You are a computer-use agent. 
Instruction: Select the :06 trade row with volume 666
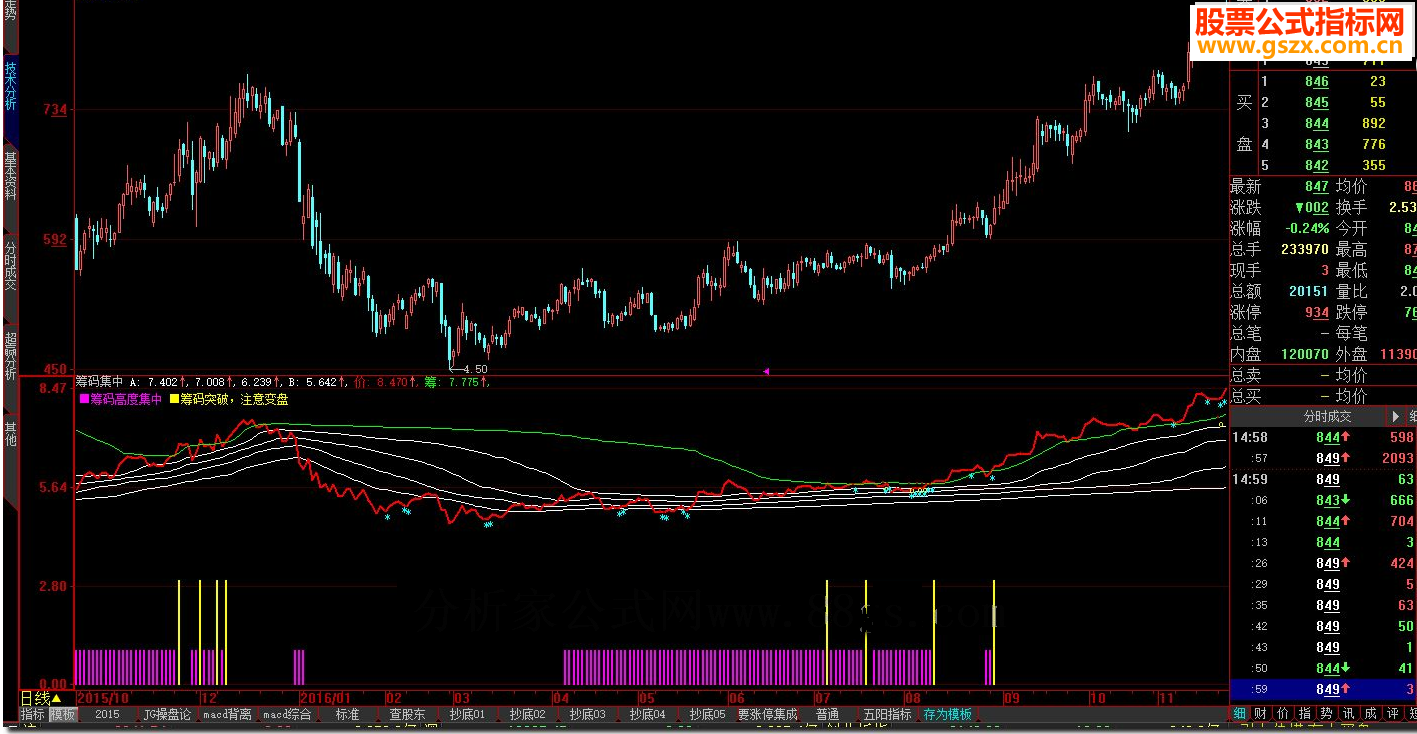pos(1323,500)
